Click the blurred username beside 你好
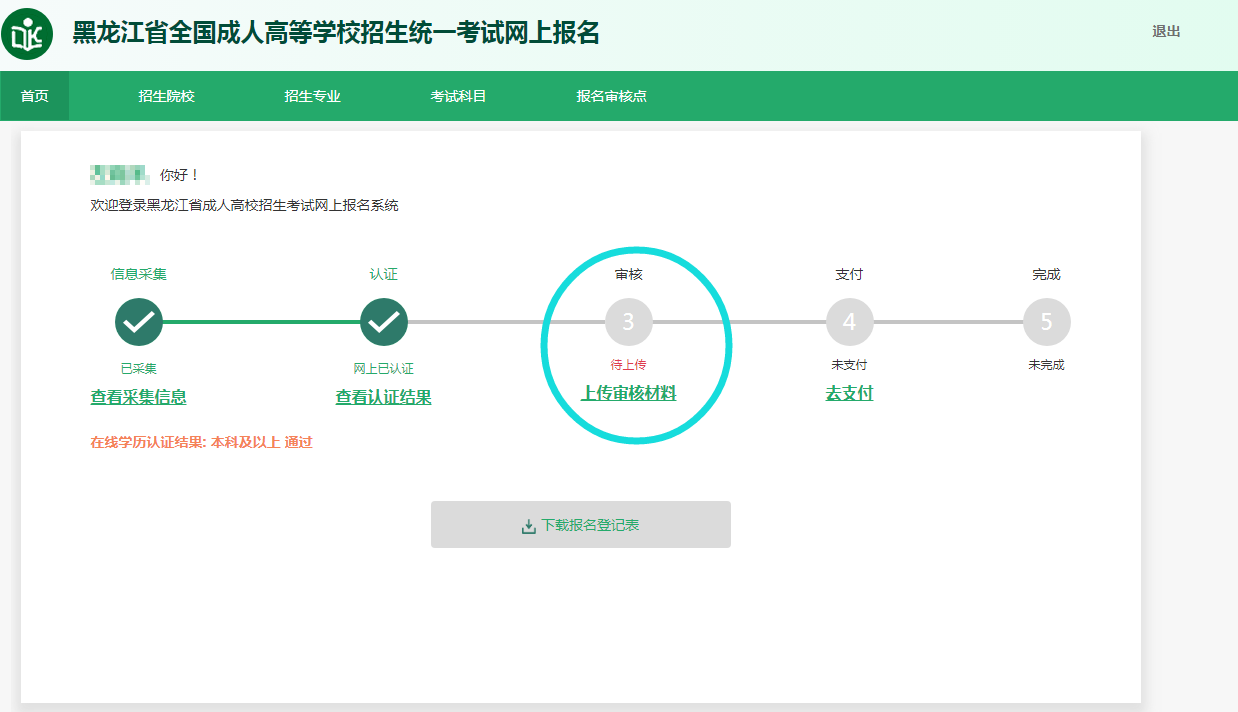 (119, 176)
